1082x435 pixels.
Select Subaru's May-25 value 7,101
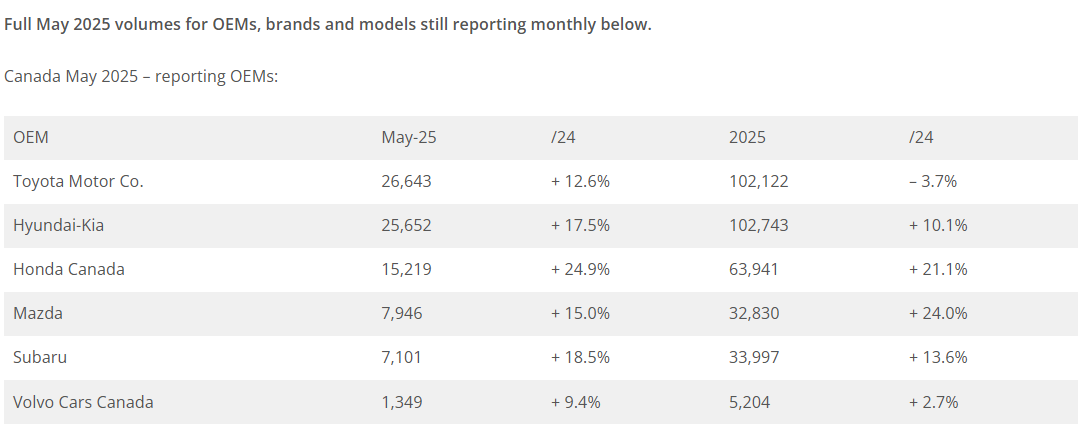[x=402, y=358]
